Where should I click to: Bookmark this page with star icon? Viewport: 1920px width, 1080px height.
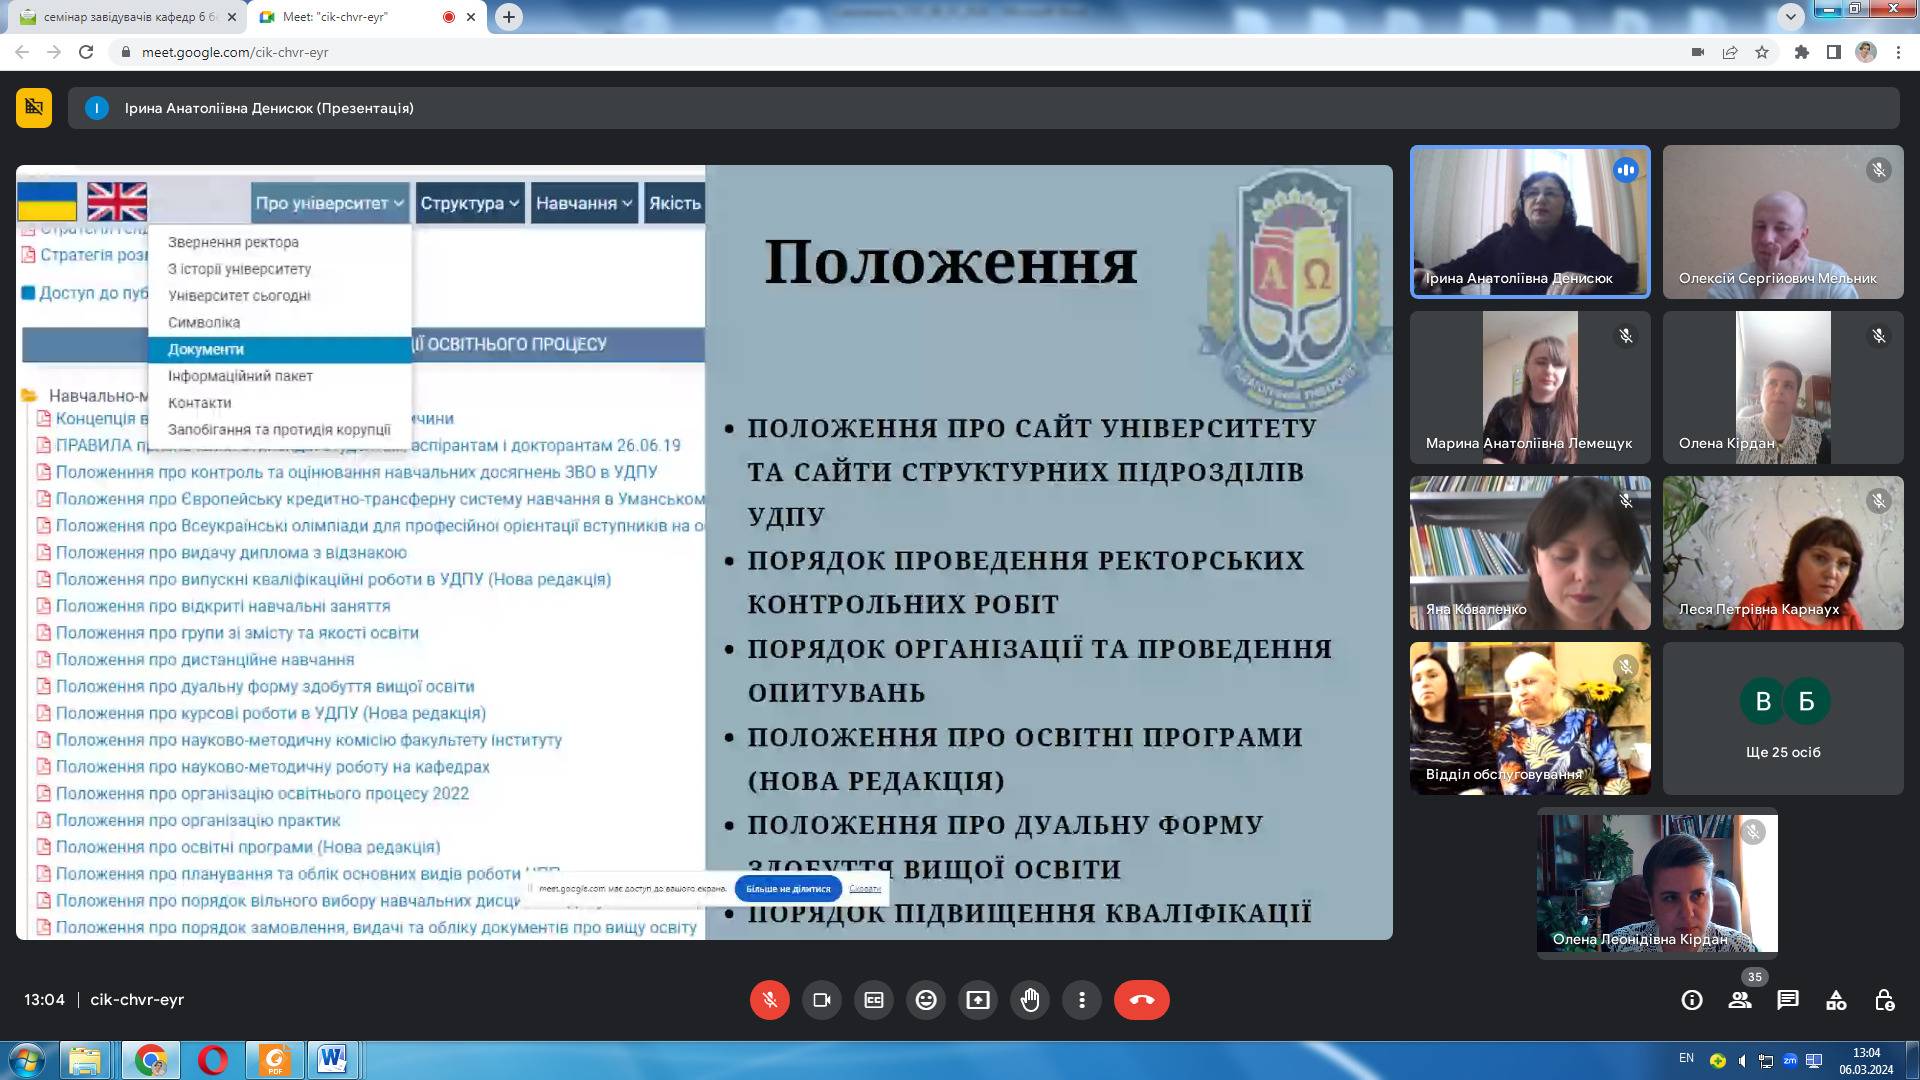1762,52
